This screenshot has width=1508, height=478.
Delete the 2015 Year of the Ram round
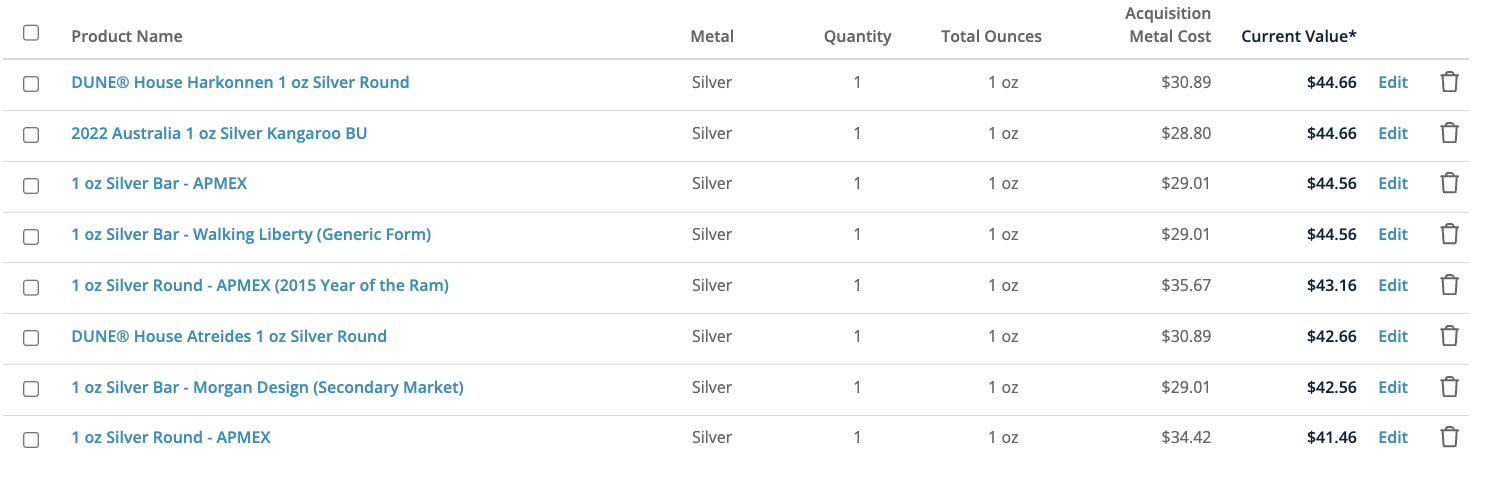pyautogui.click(x=1449, y=285)
